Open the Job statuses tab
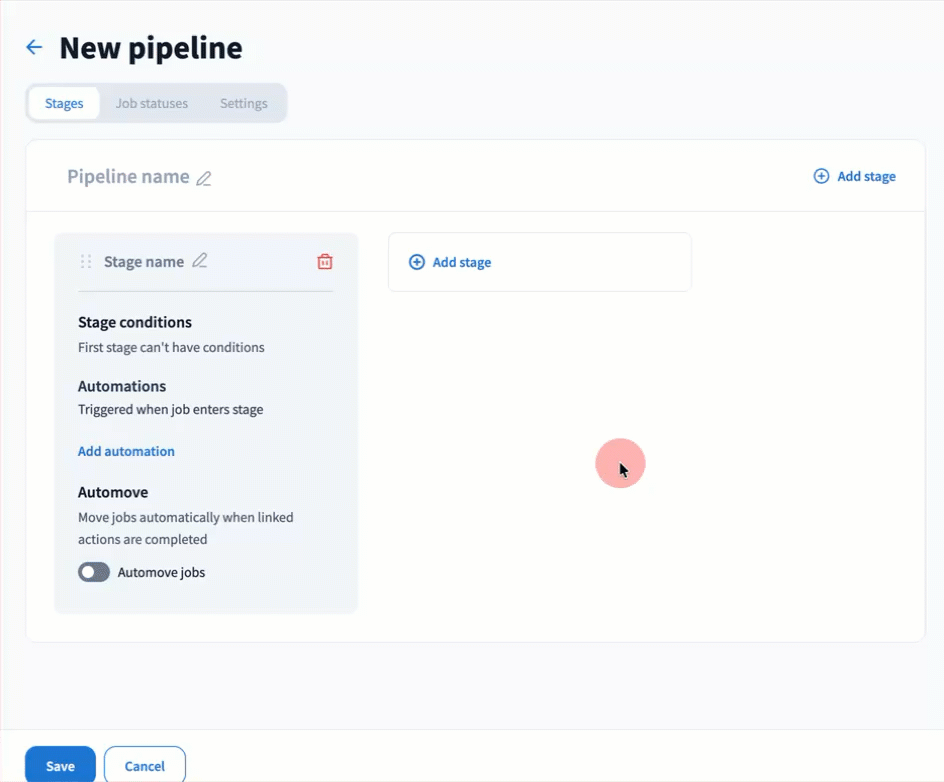 [152, 103]
